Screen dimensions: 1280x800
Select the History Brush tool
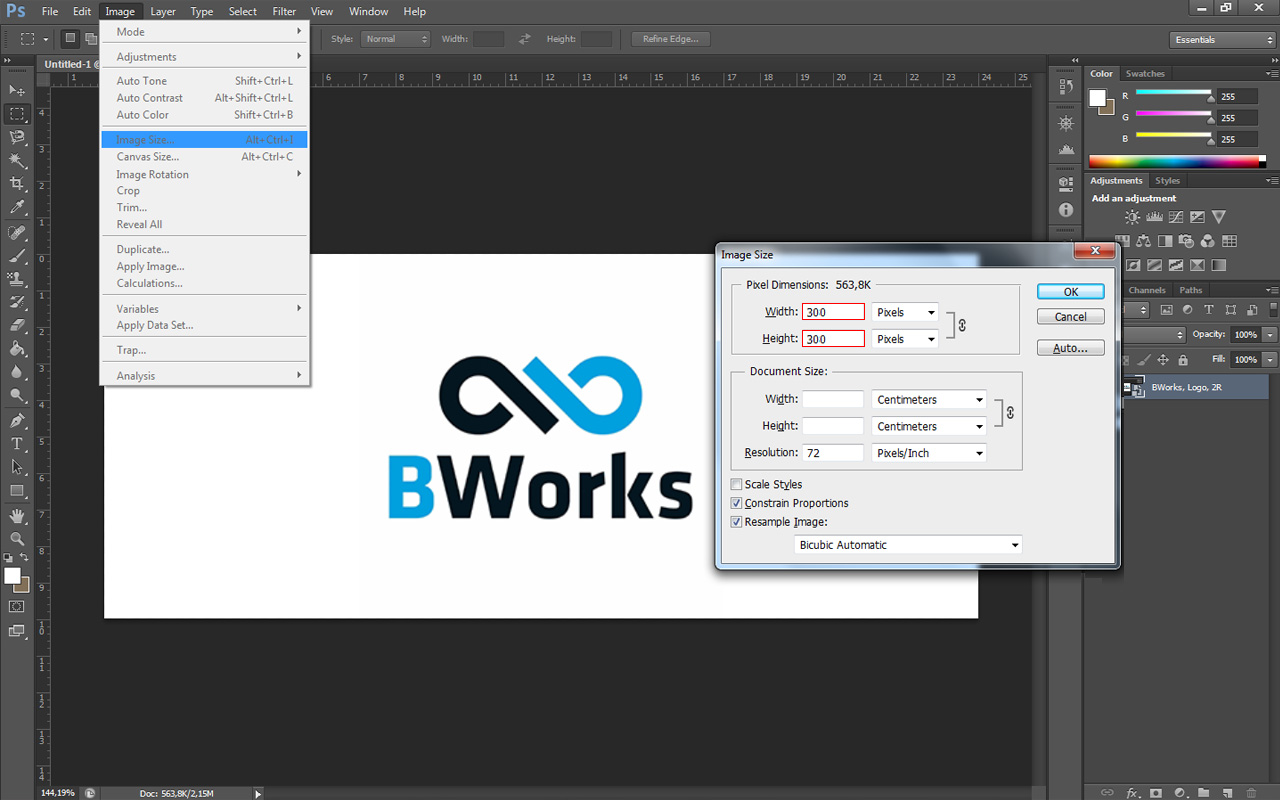pyautogui.click(x=17, y=301)
